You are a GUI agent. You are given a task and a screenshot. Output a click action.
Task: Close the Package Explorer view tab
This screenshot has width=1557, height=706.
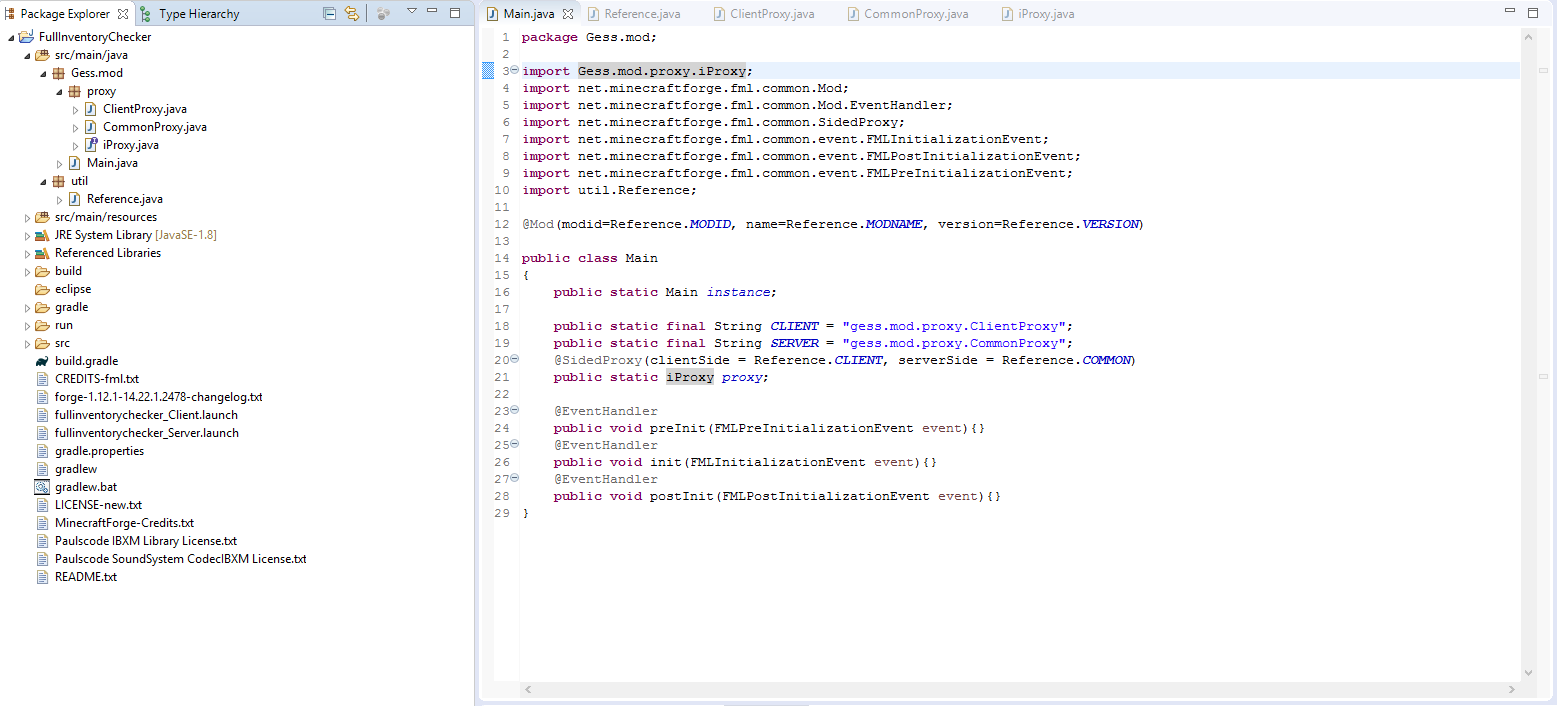[x=122, y=14]
